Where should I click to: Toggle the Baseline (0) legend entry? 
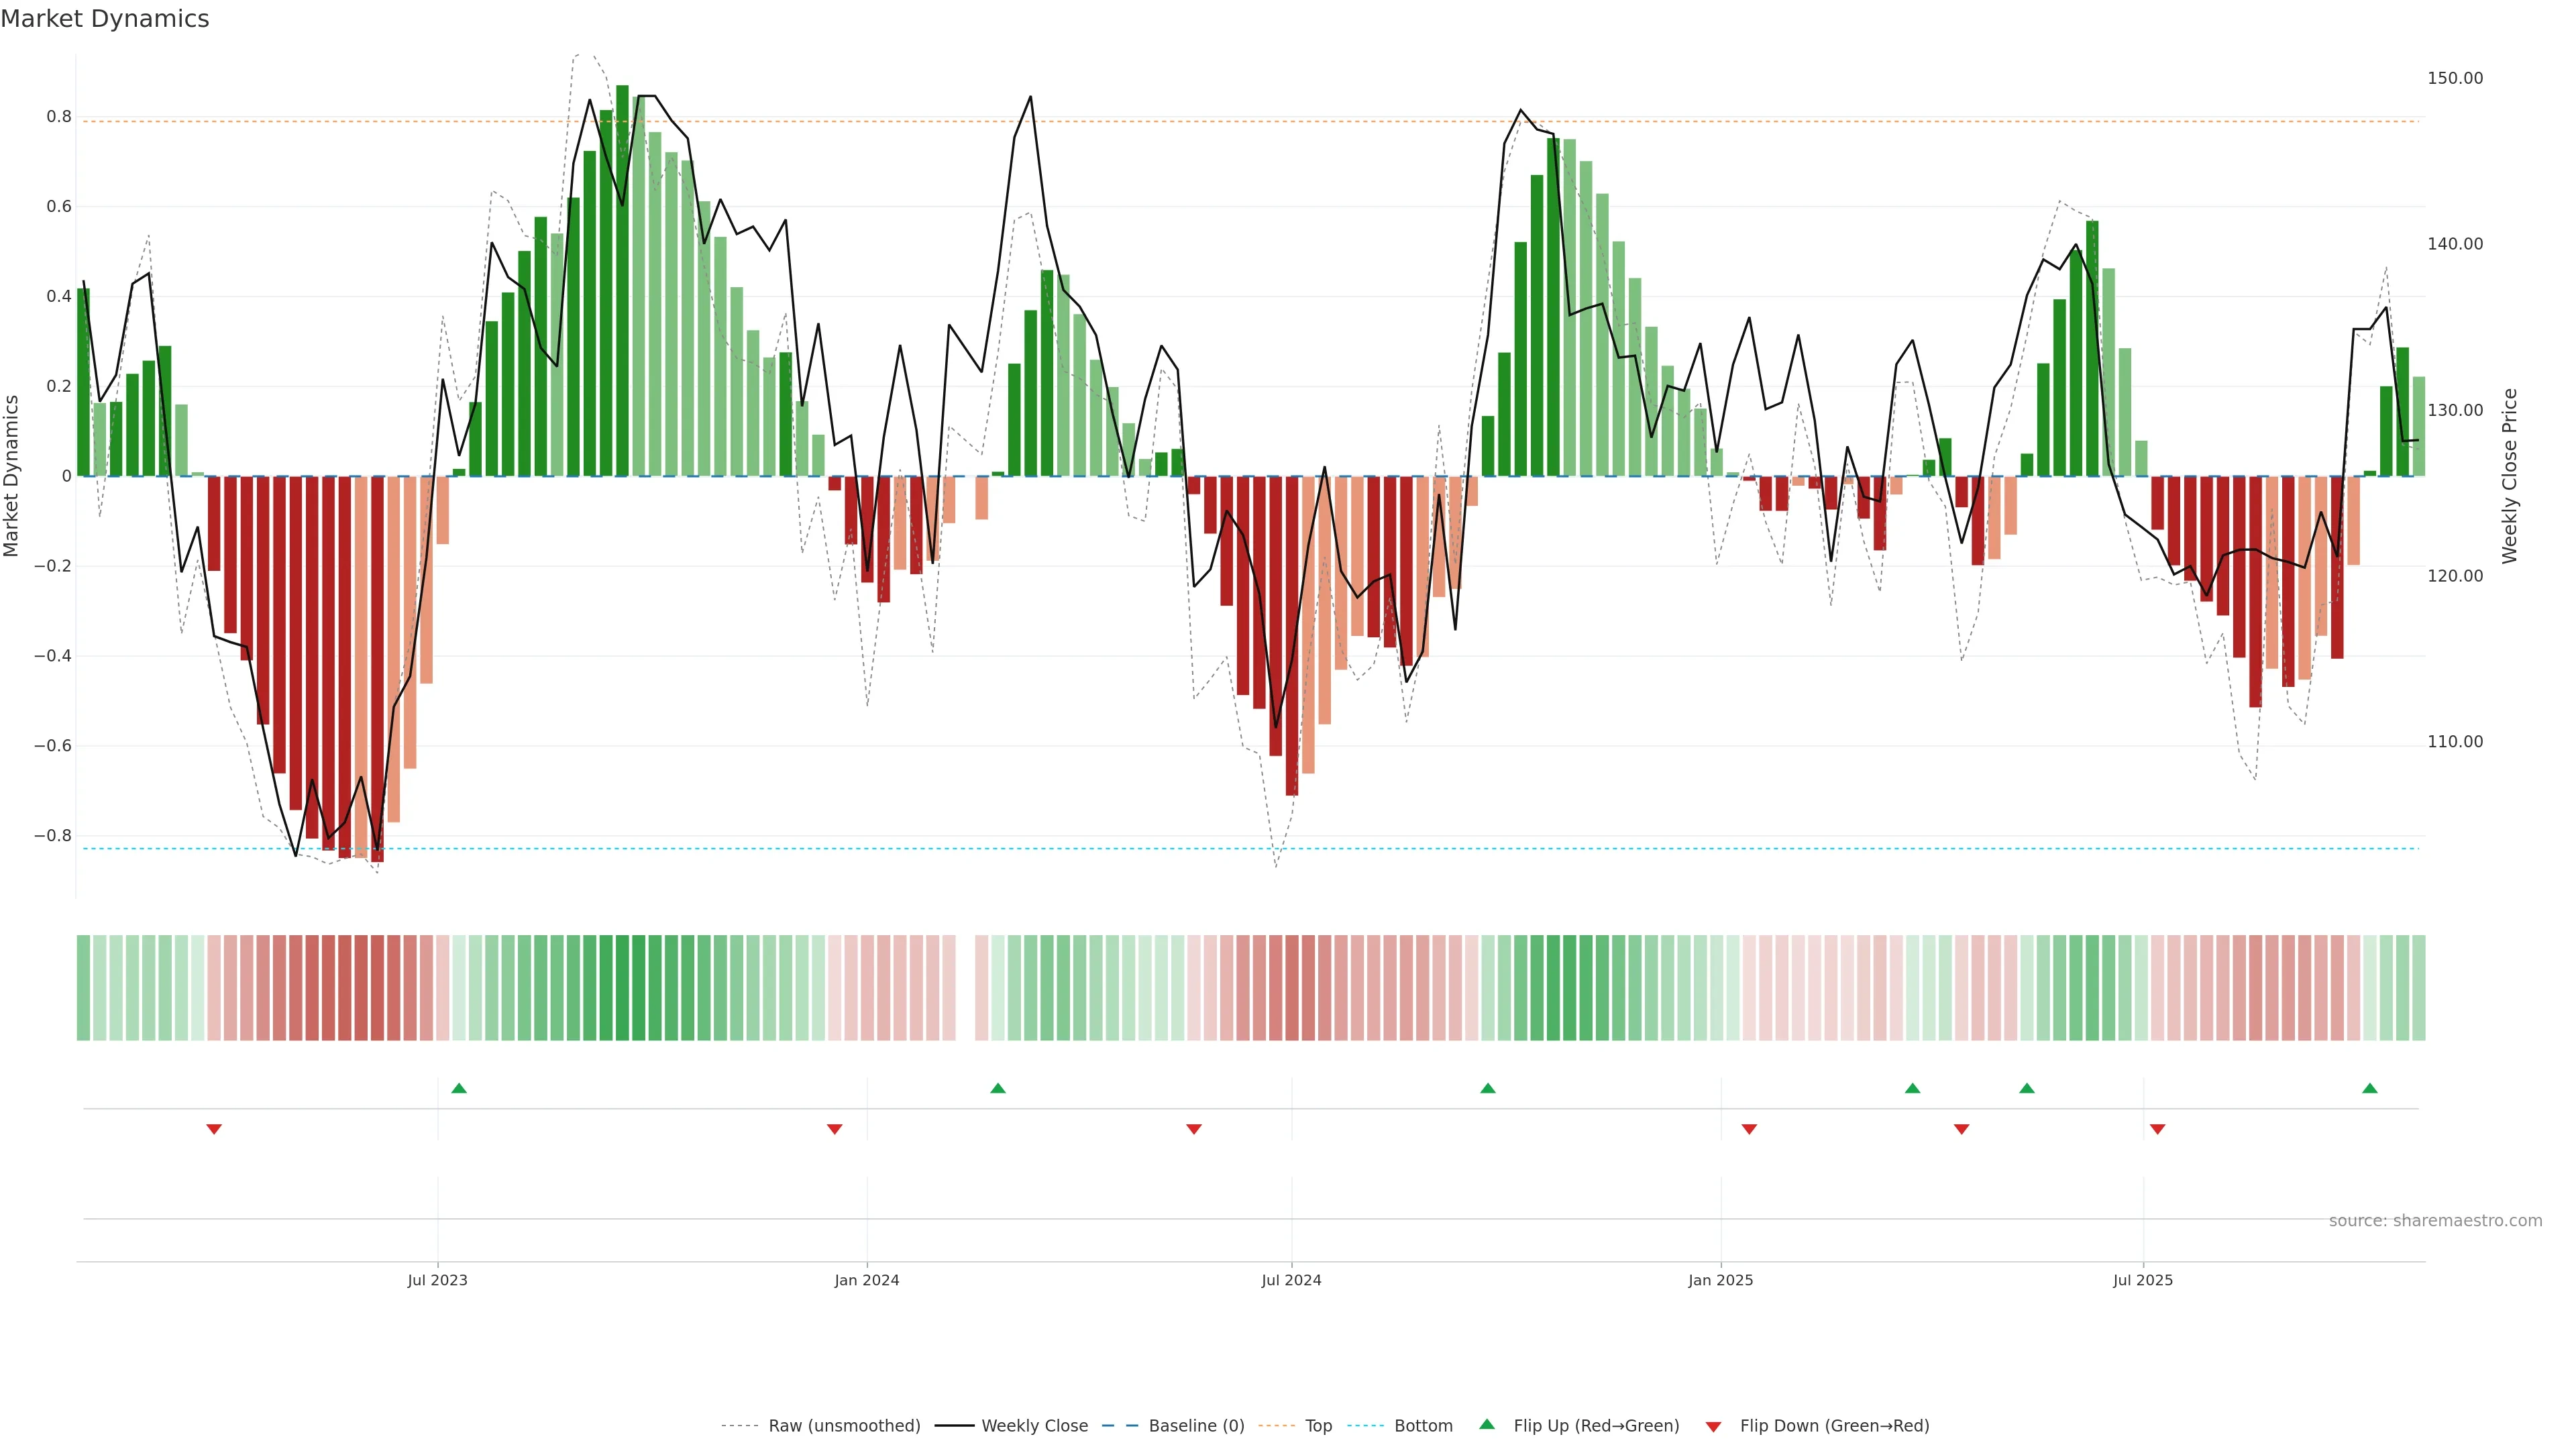1196,1426
